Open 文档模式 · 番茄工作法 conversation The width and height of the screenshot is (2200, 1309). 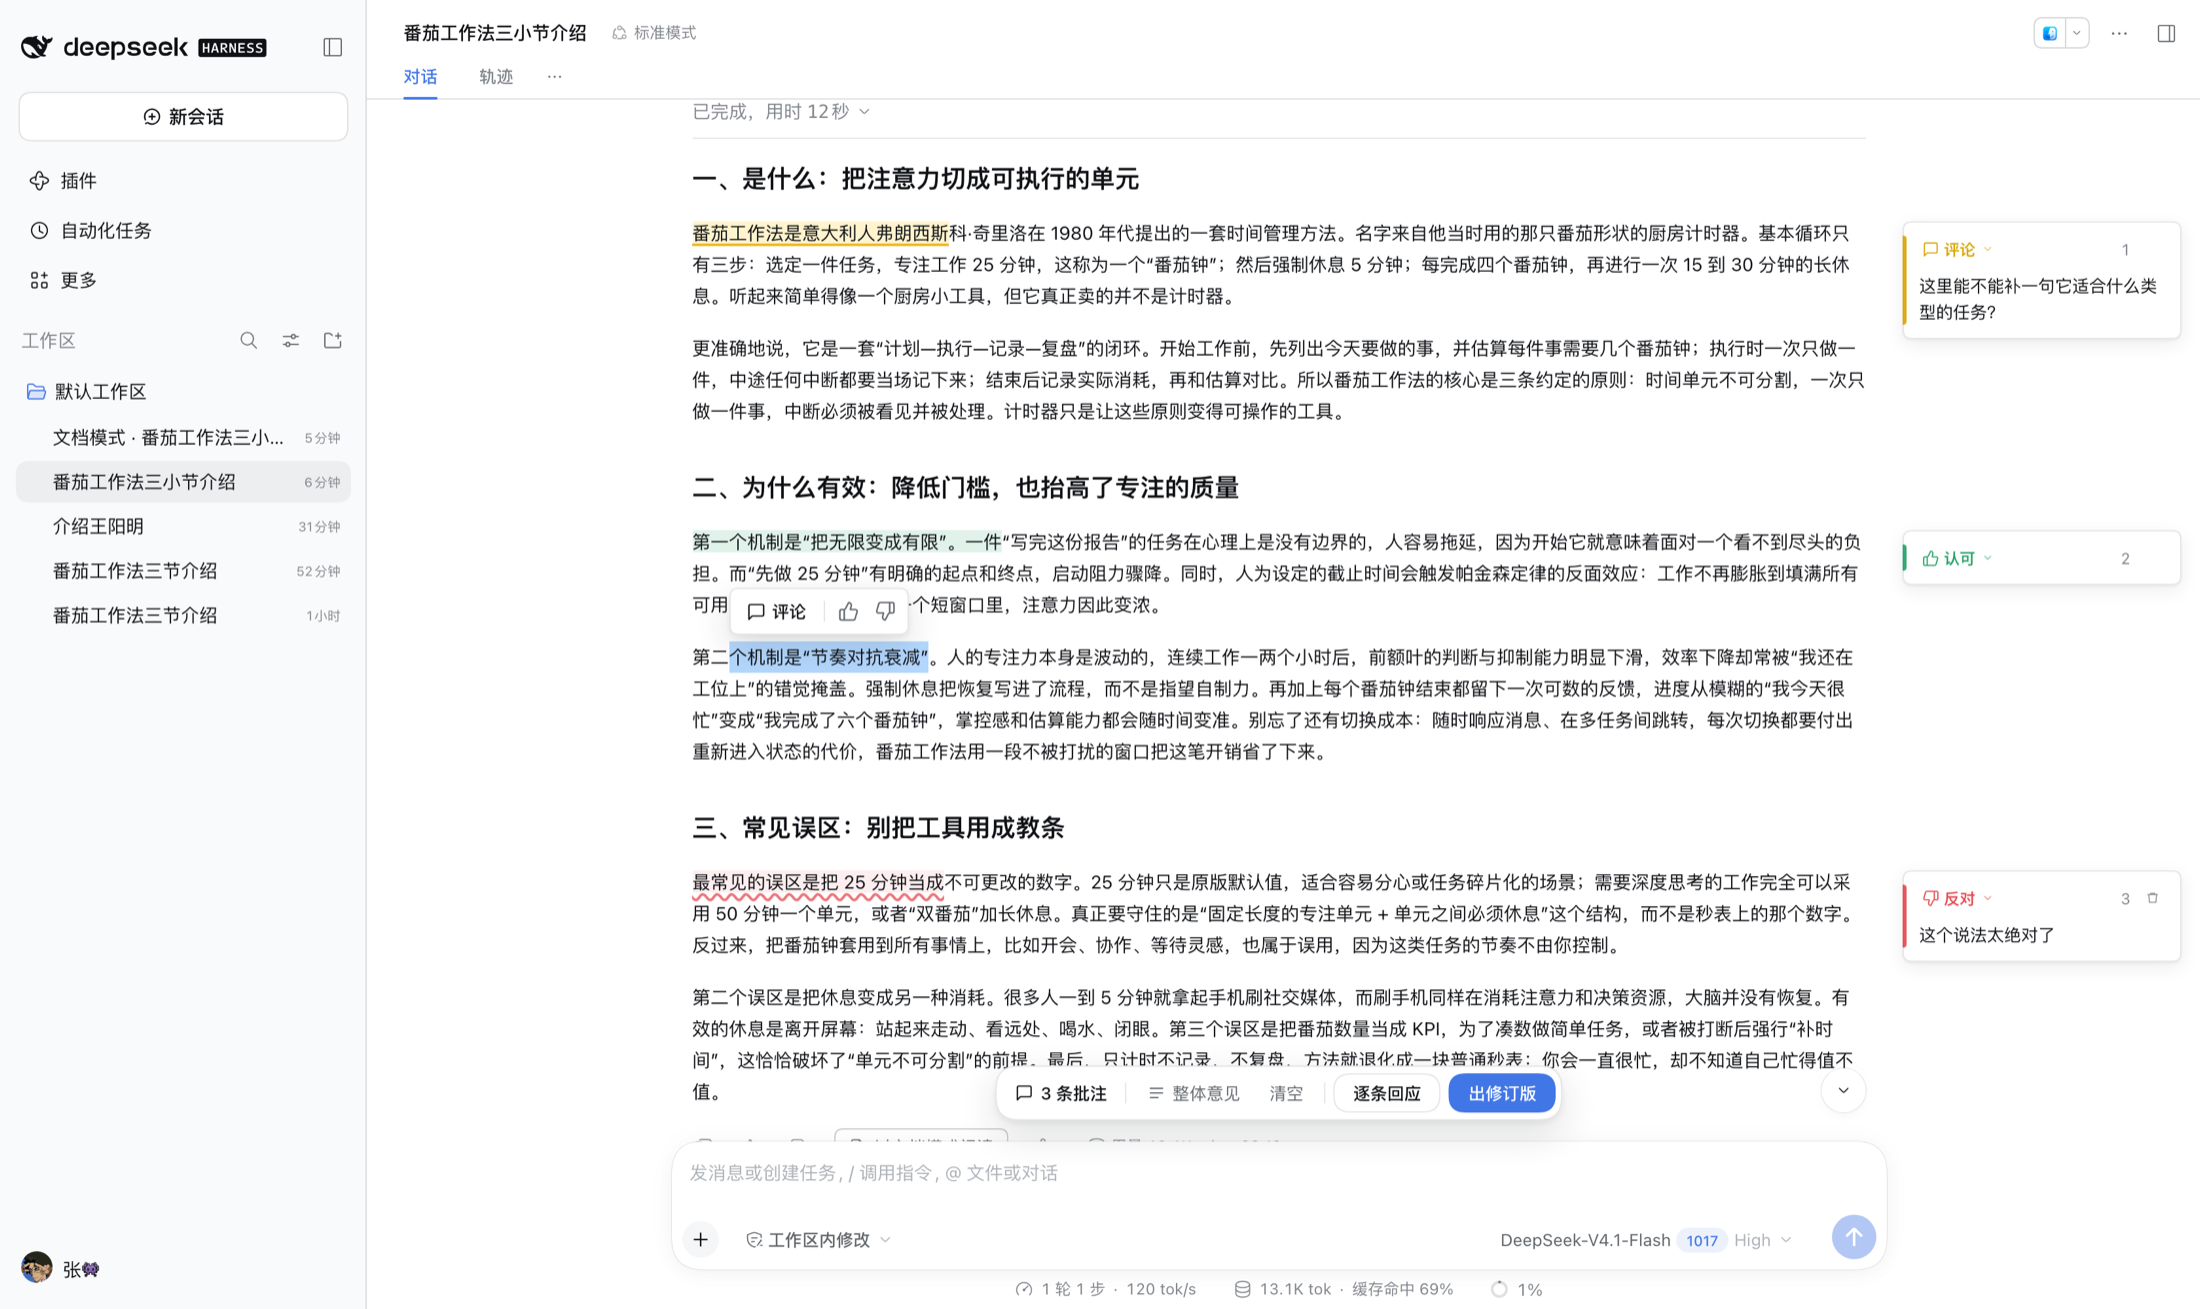coord(183,438)
